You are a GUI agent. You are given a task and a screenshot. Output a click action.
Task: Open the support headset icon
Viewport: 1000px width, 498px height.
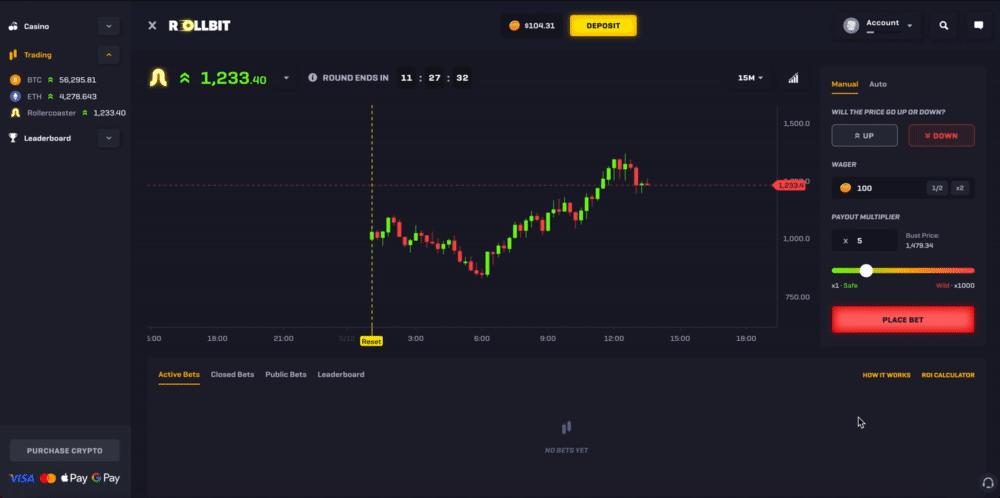click(x=987, y=483)
